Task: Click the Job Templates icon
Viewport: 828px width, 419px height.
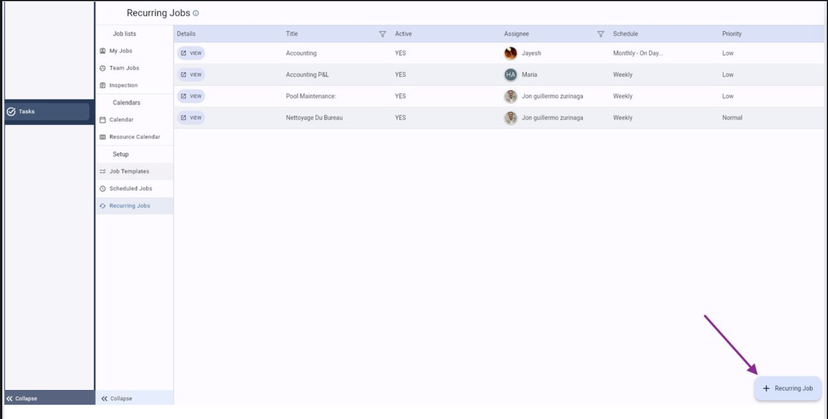Action: coord(102,171)
